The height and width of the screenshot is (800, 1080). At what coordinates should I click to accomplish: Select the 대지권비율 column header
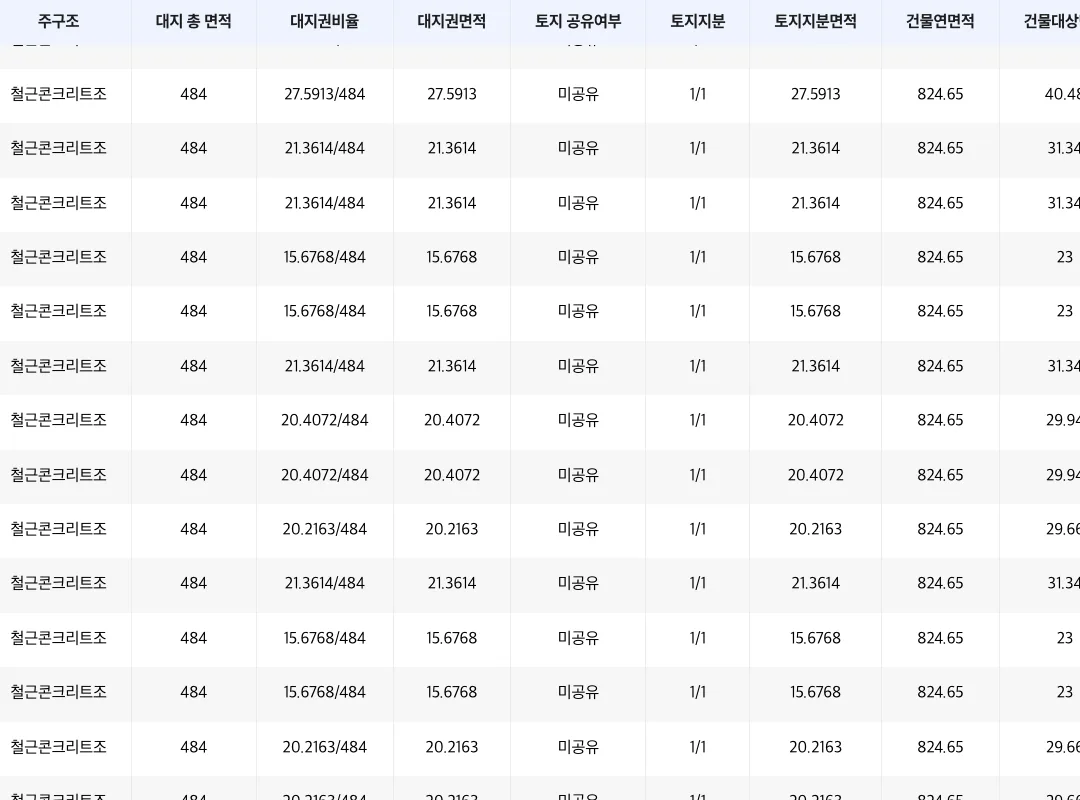(x=324, y=21)
